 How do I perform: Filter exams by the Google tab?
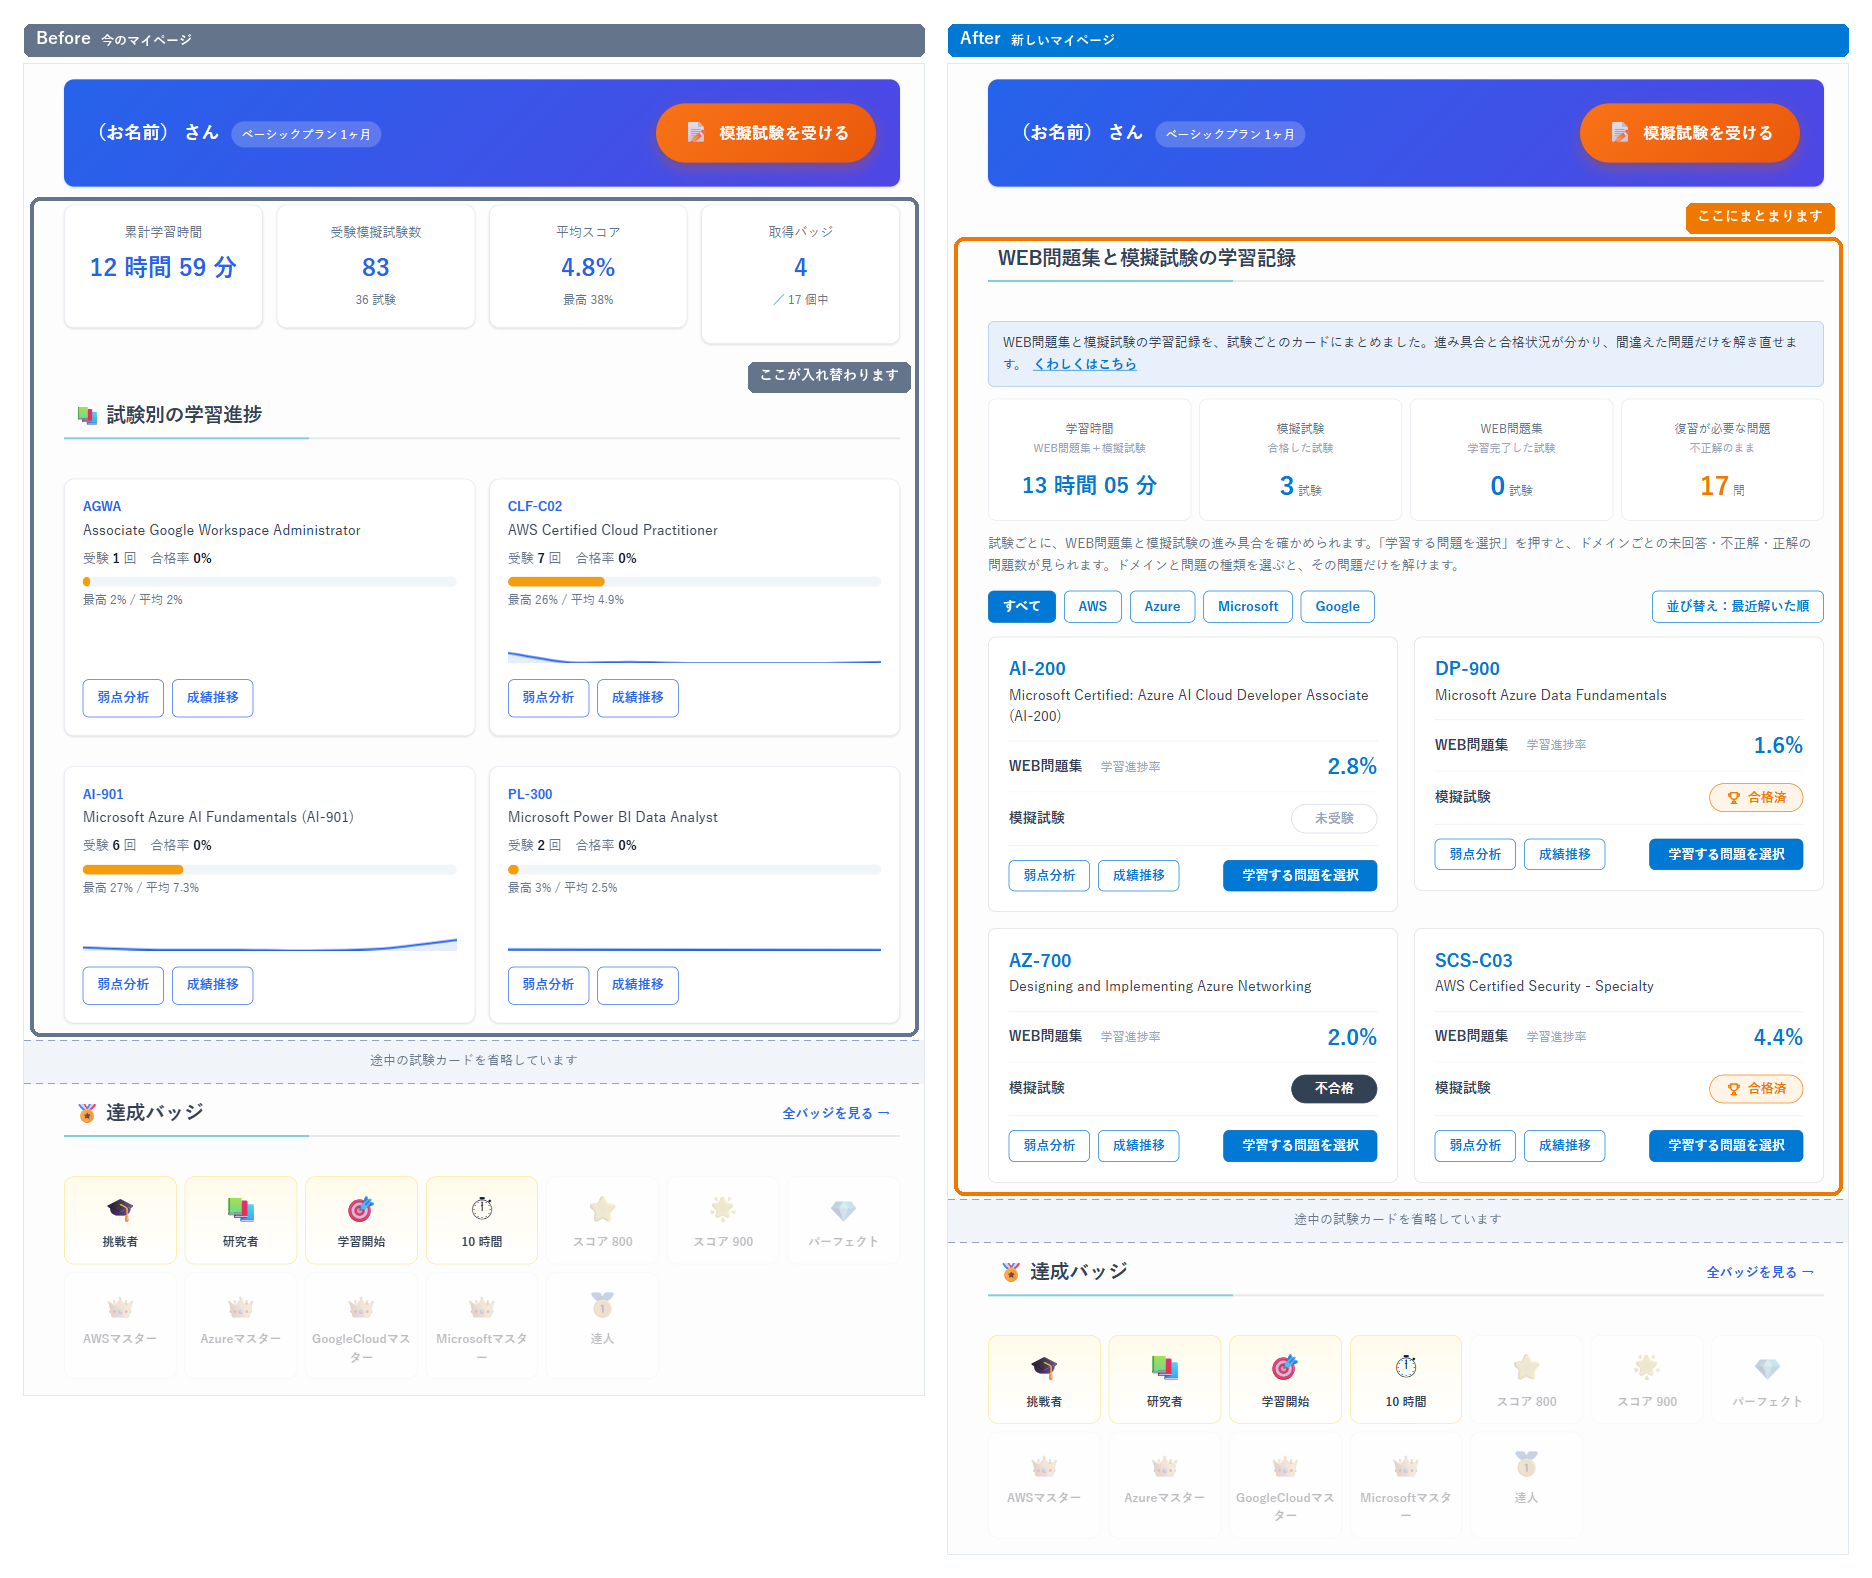(1338, 606)
